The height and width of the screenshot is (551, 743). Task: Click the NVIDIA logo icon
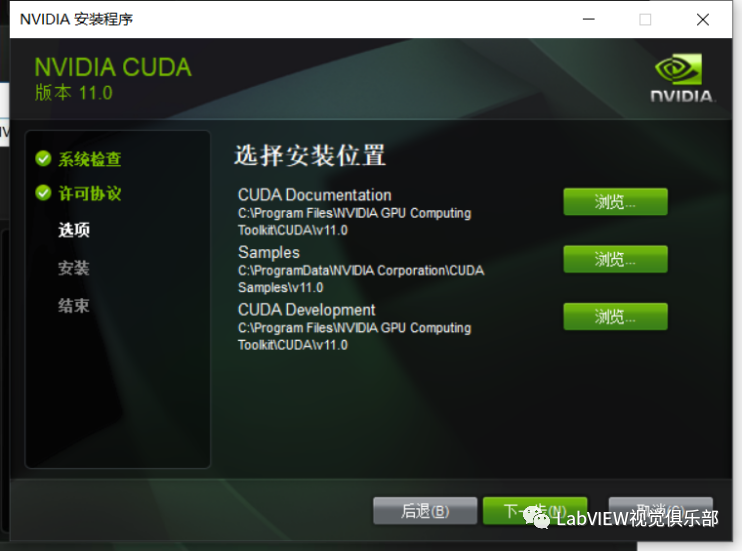click(x=681, y=78)
